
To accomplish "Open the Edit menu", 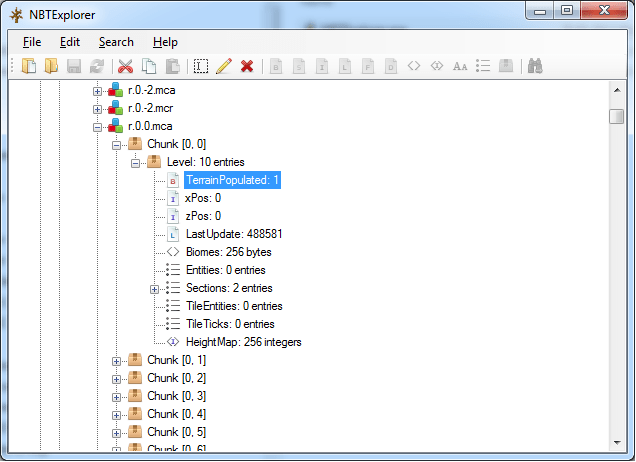I will tap(70, 42).
